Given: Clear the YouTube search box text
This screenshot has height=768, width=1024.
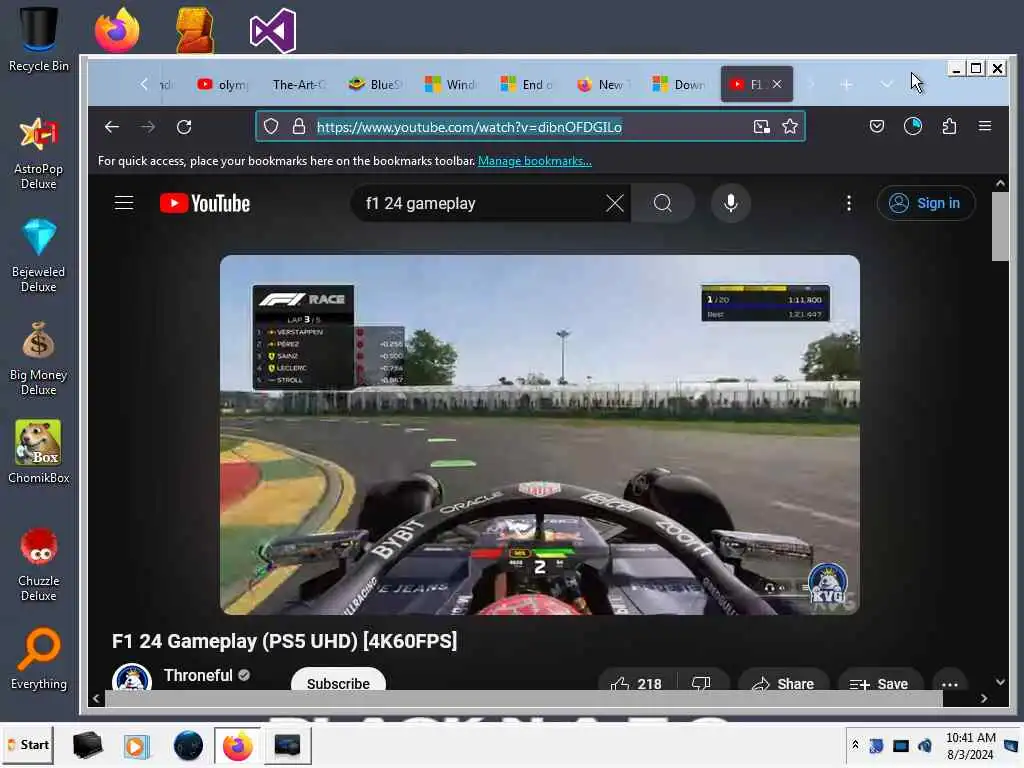Looking at the screenshot, I should pyautogui.click(x=615, y=203).
